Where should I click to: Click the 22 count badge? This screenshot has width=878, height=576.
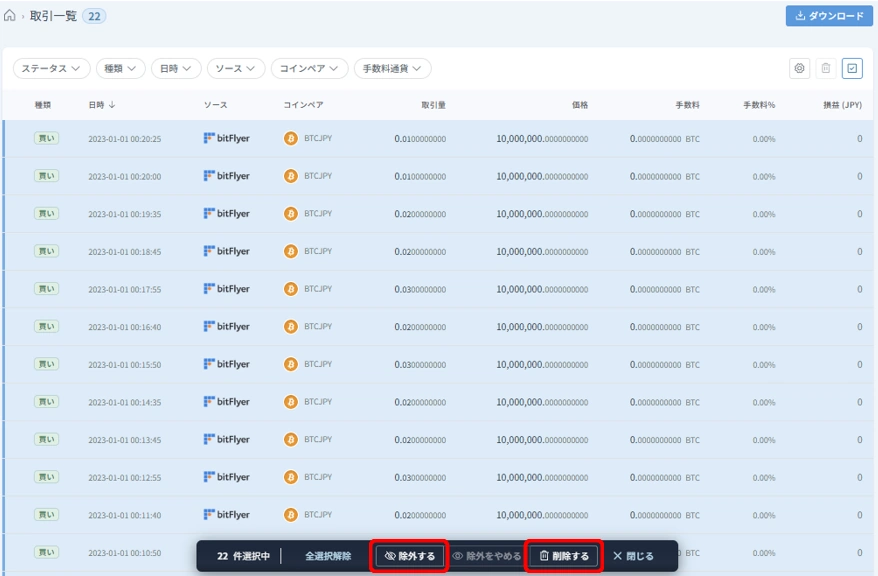94,16
